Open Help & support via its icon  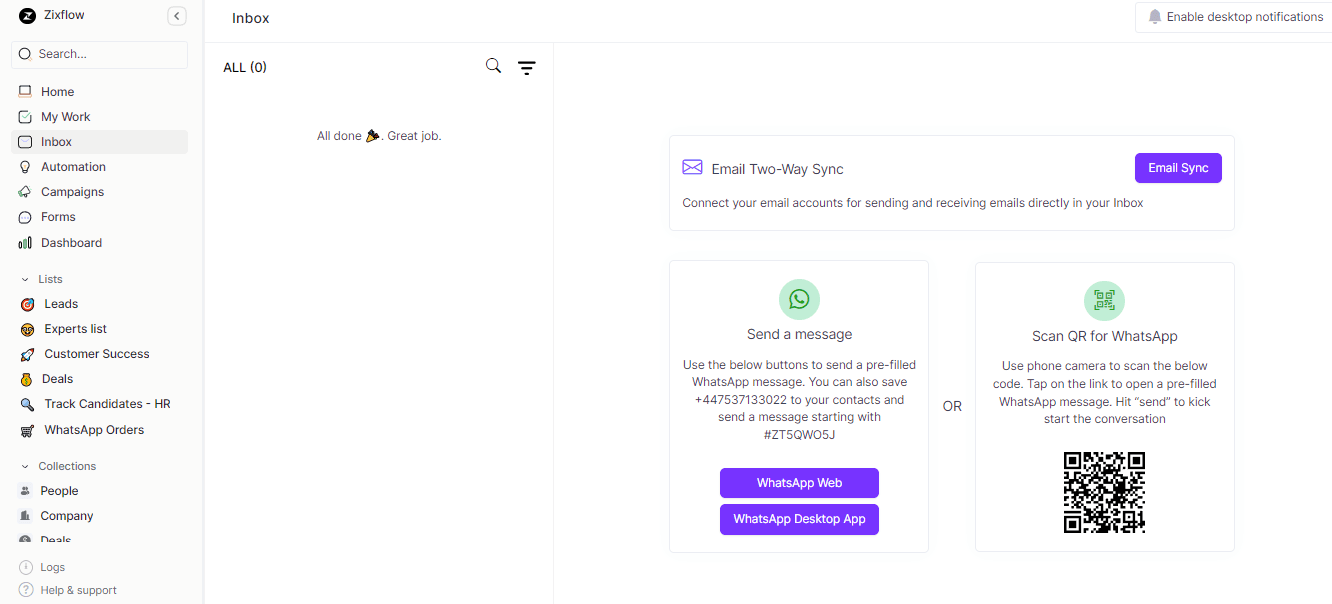tap(24, 590)
